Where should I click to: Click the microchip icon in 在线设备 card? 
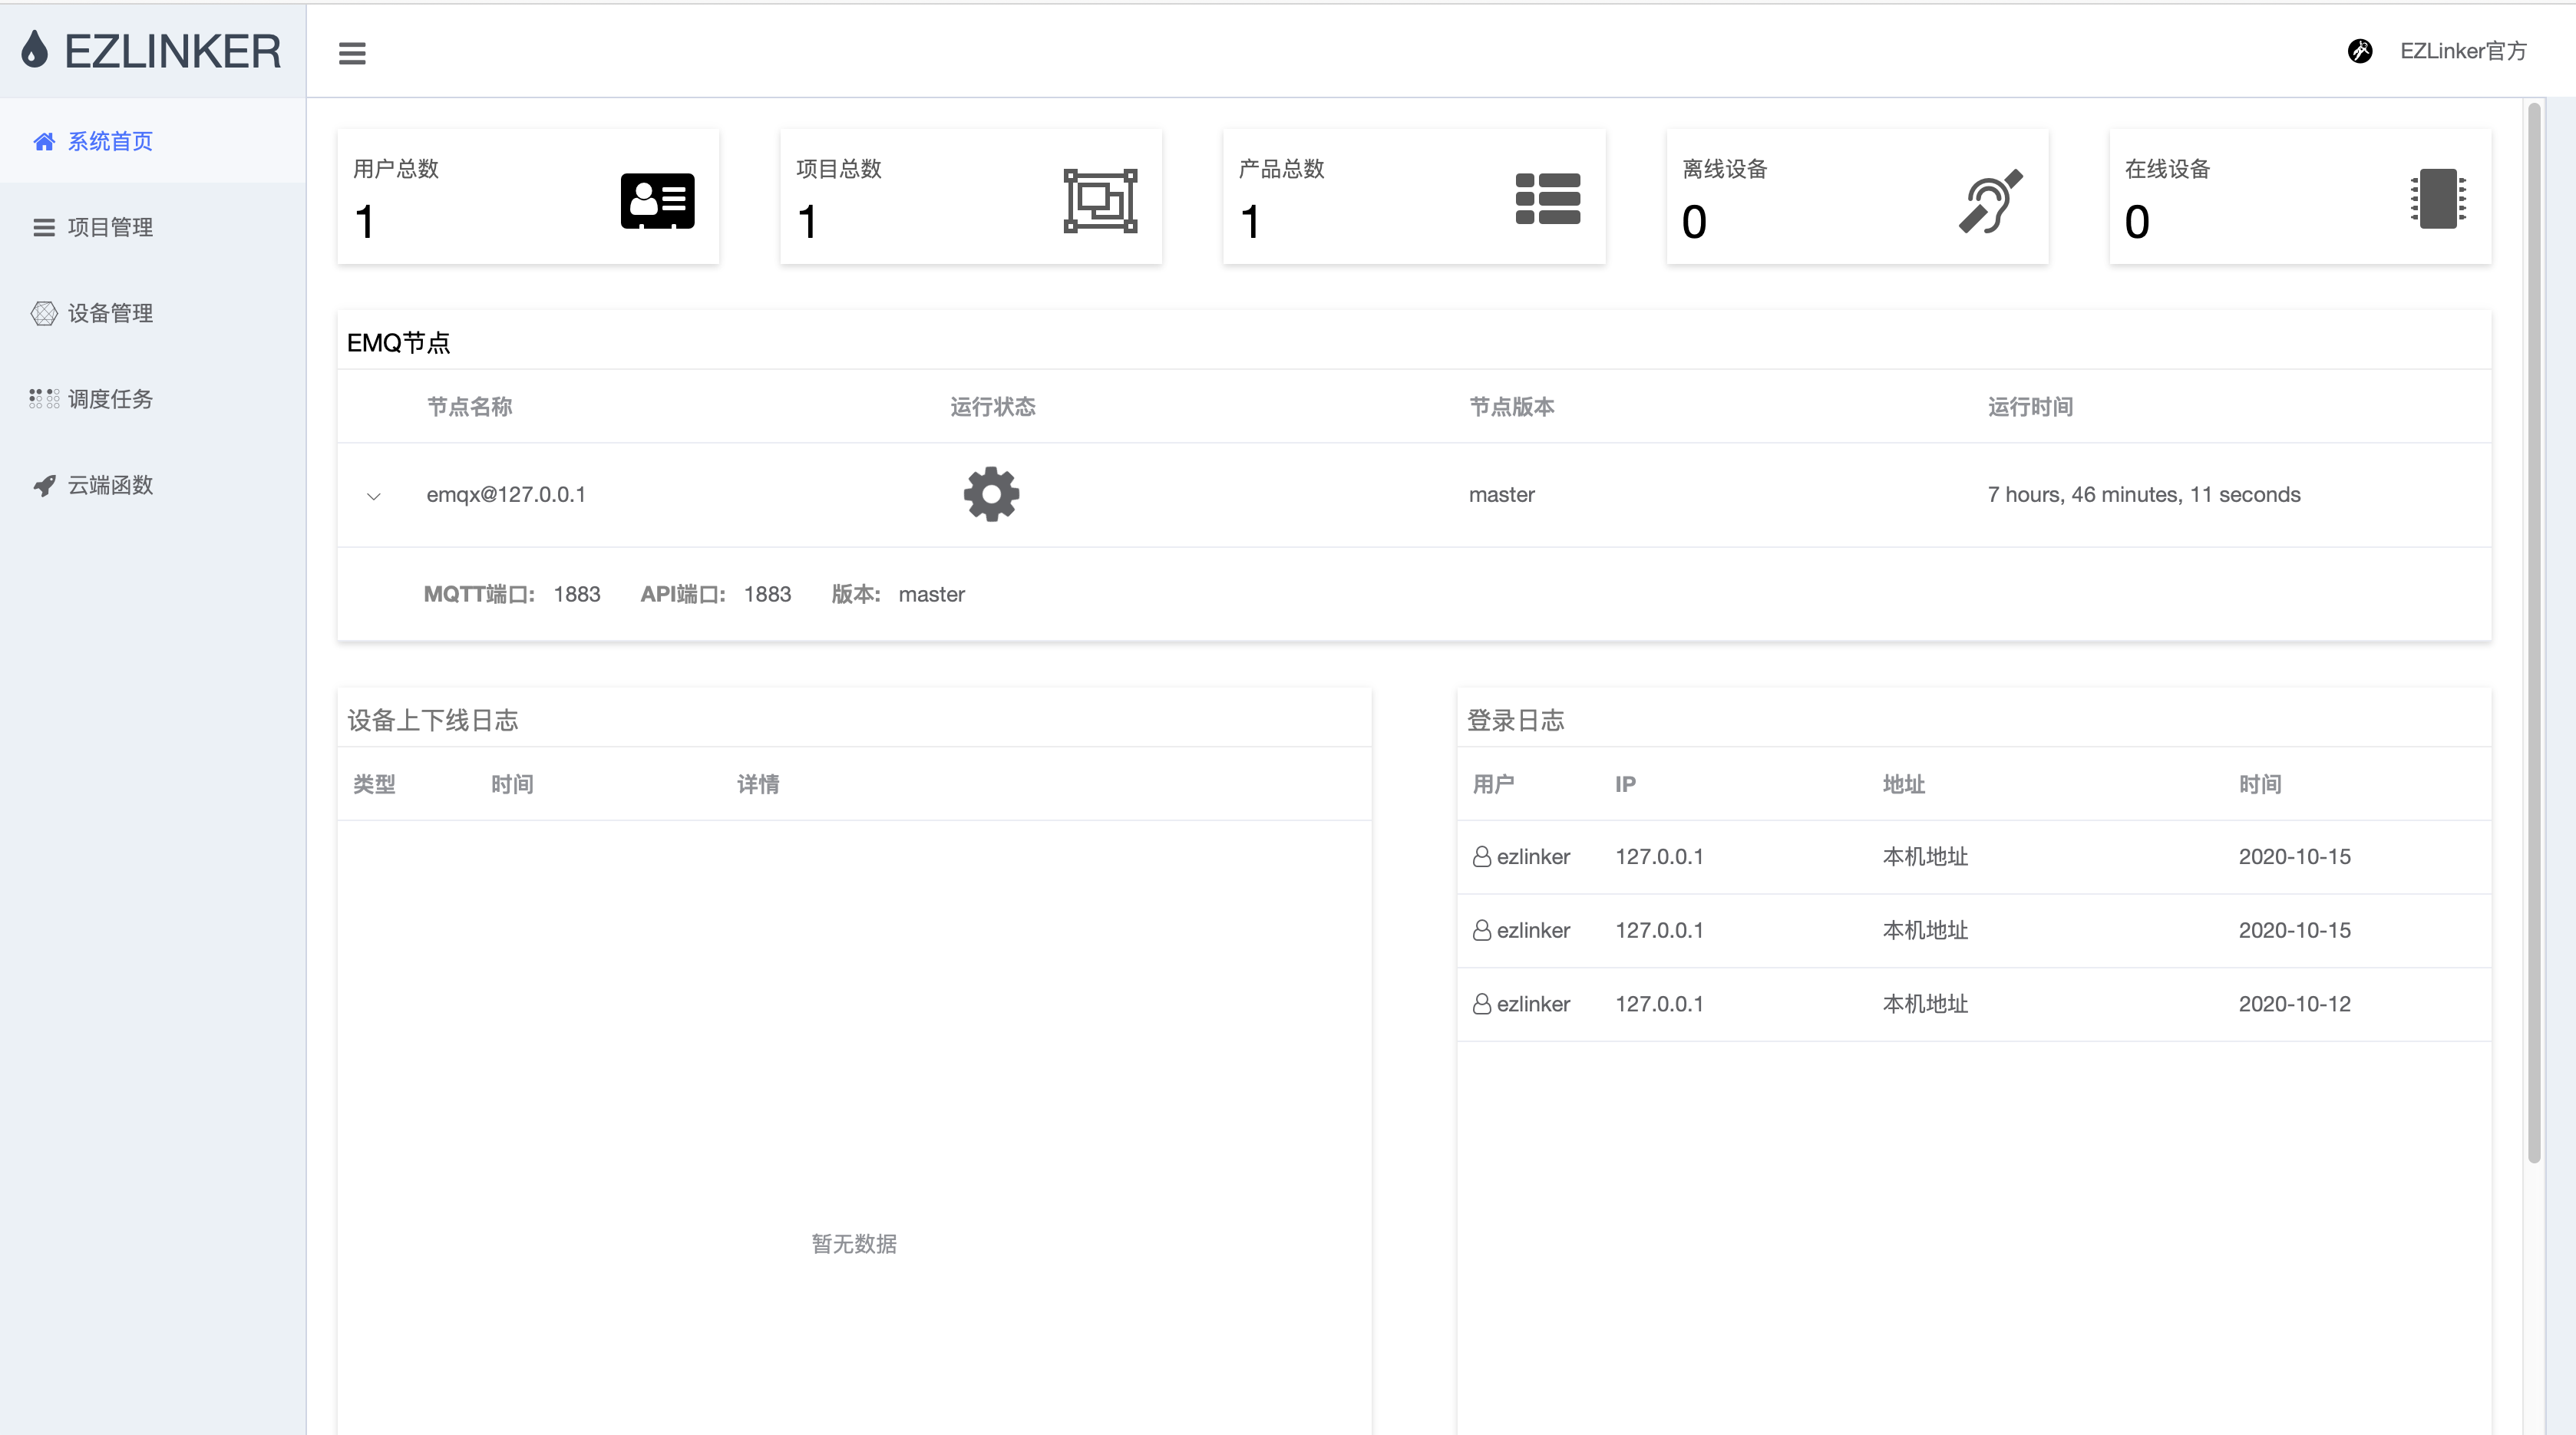2438,198
